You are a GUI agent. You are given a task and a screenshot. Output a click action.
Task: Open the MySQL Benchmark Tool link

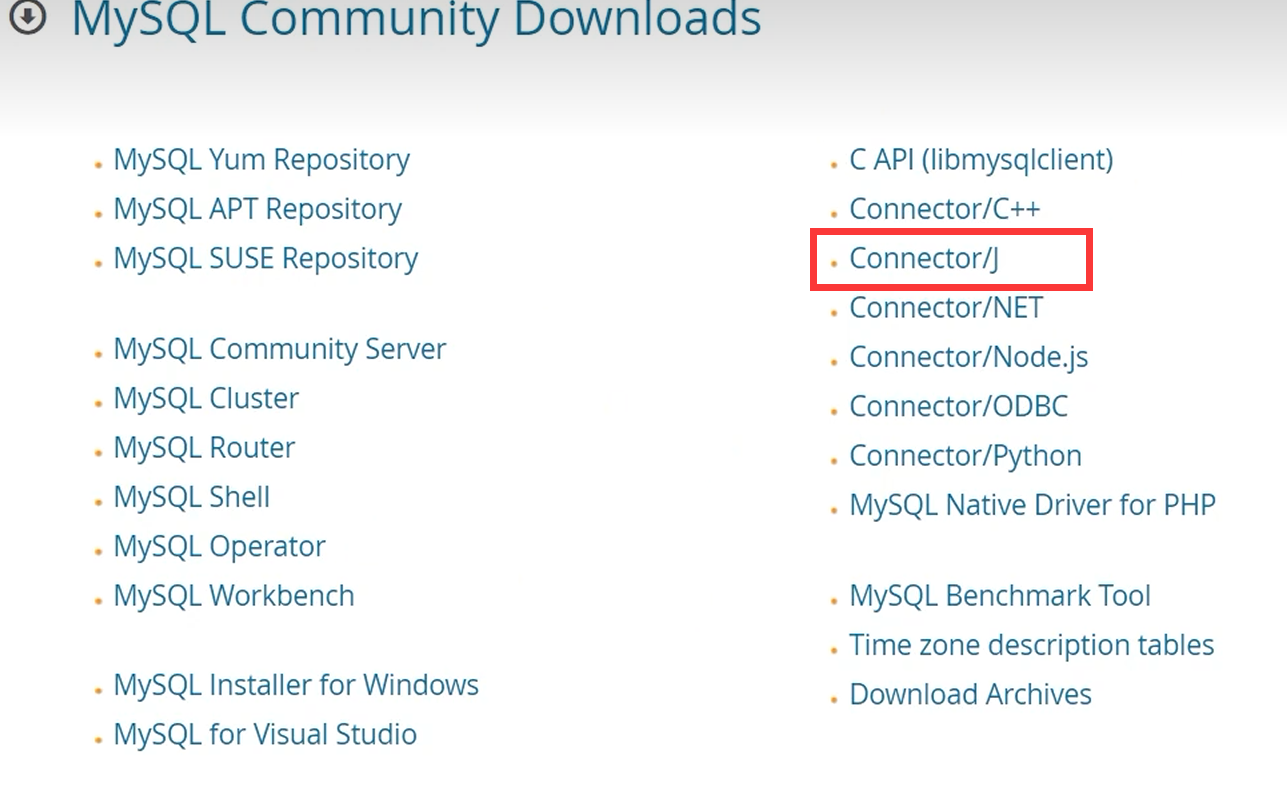[x=1000, y=596]
